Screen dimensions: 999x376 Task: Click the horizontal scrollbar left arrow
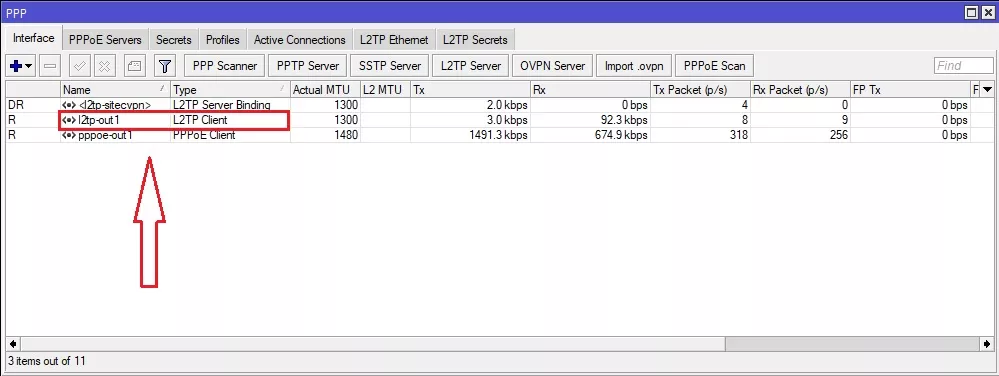[x=12, y=343]
